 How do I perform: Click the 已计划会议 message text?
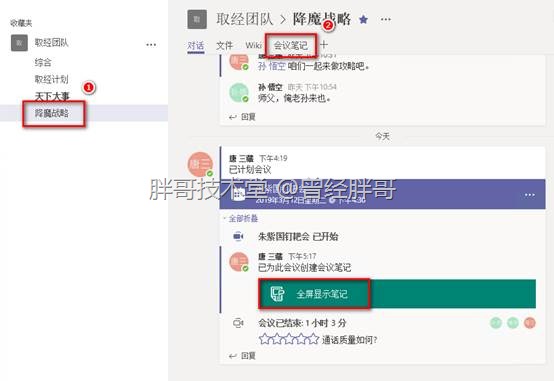(x=250, y=170)
